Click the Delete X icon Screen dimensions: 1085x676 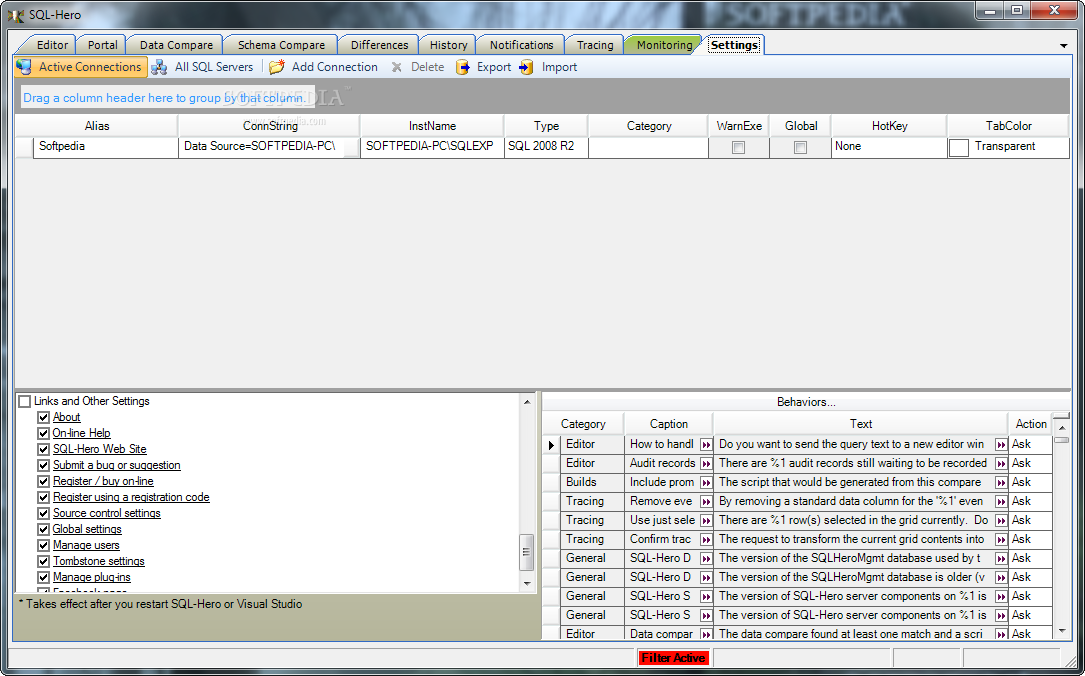coord(396,67)
